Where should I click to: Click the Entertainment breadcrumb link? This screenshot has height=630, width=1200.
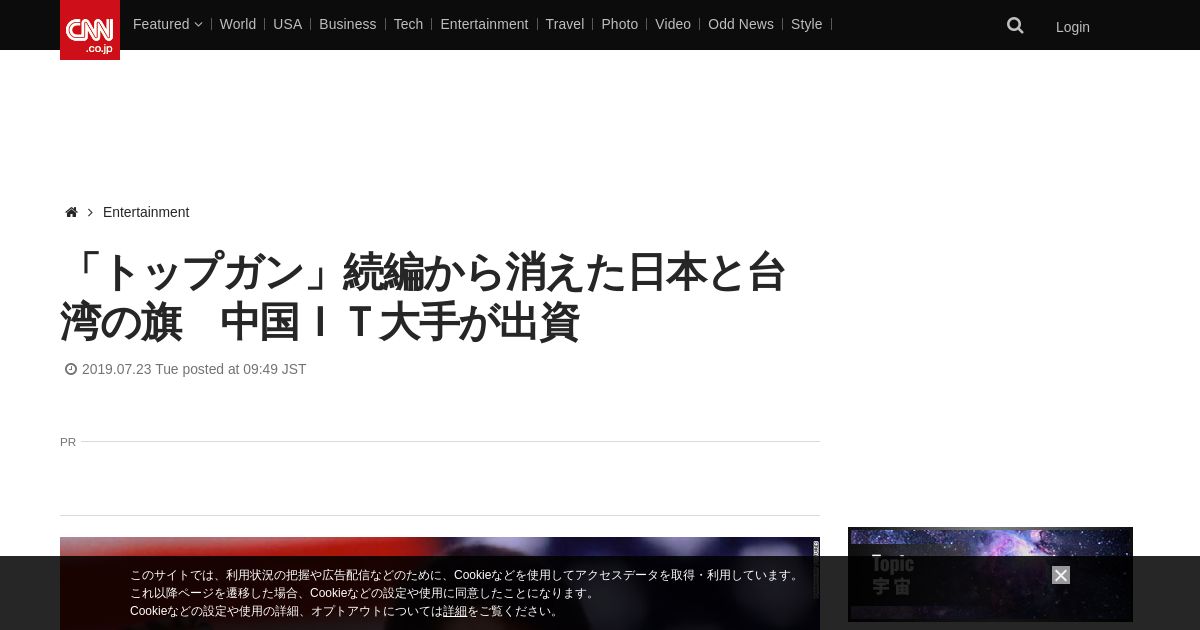coord(146,212)
